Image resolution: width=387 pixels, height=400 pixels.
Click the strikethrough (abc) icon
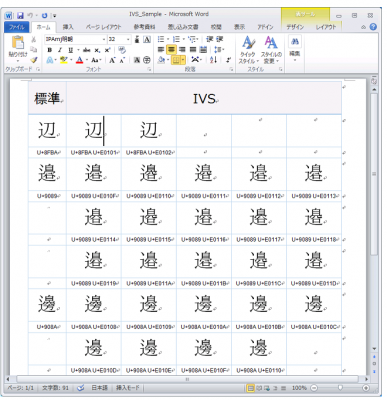[87, 50]
